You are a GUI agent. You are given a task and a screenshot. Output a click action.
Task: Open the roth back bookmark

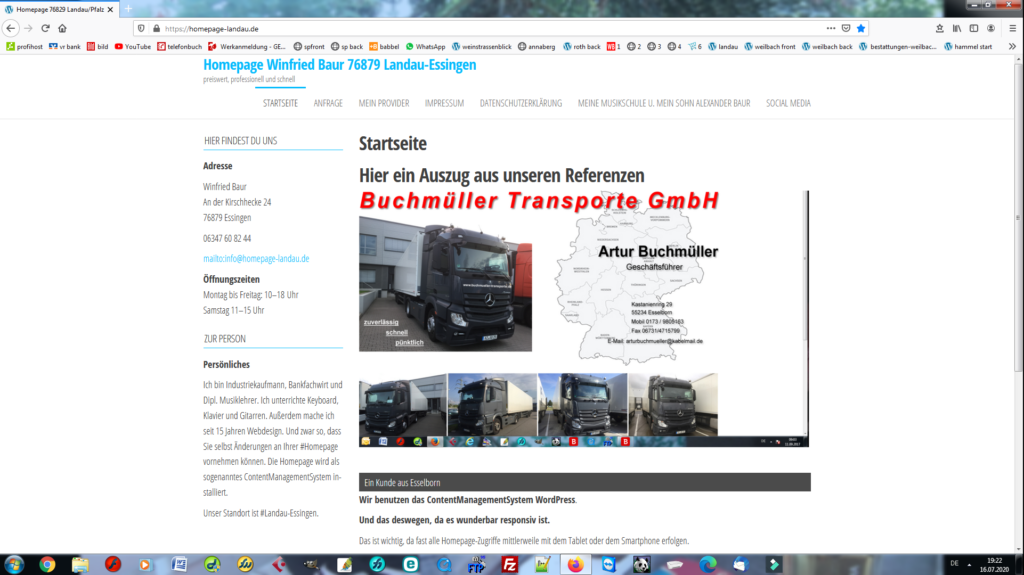pyautogui.click(x=581, y=46)
